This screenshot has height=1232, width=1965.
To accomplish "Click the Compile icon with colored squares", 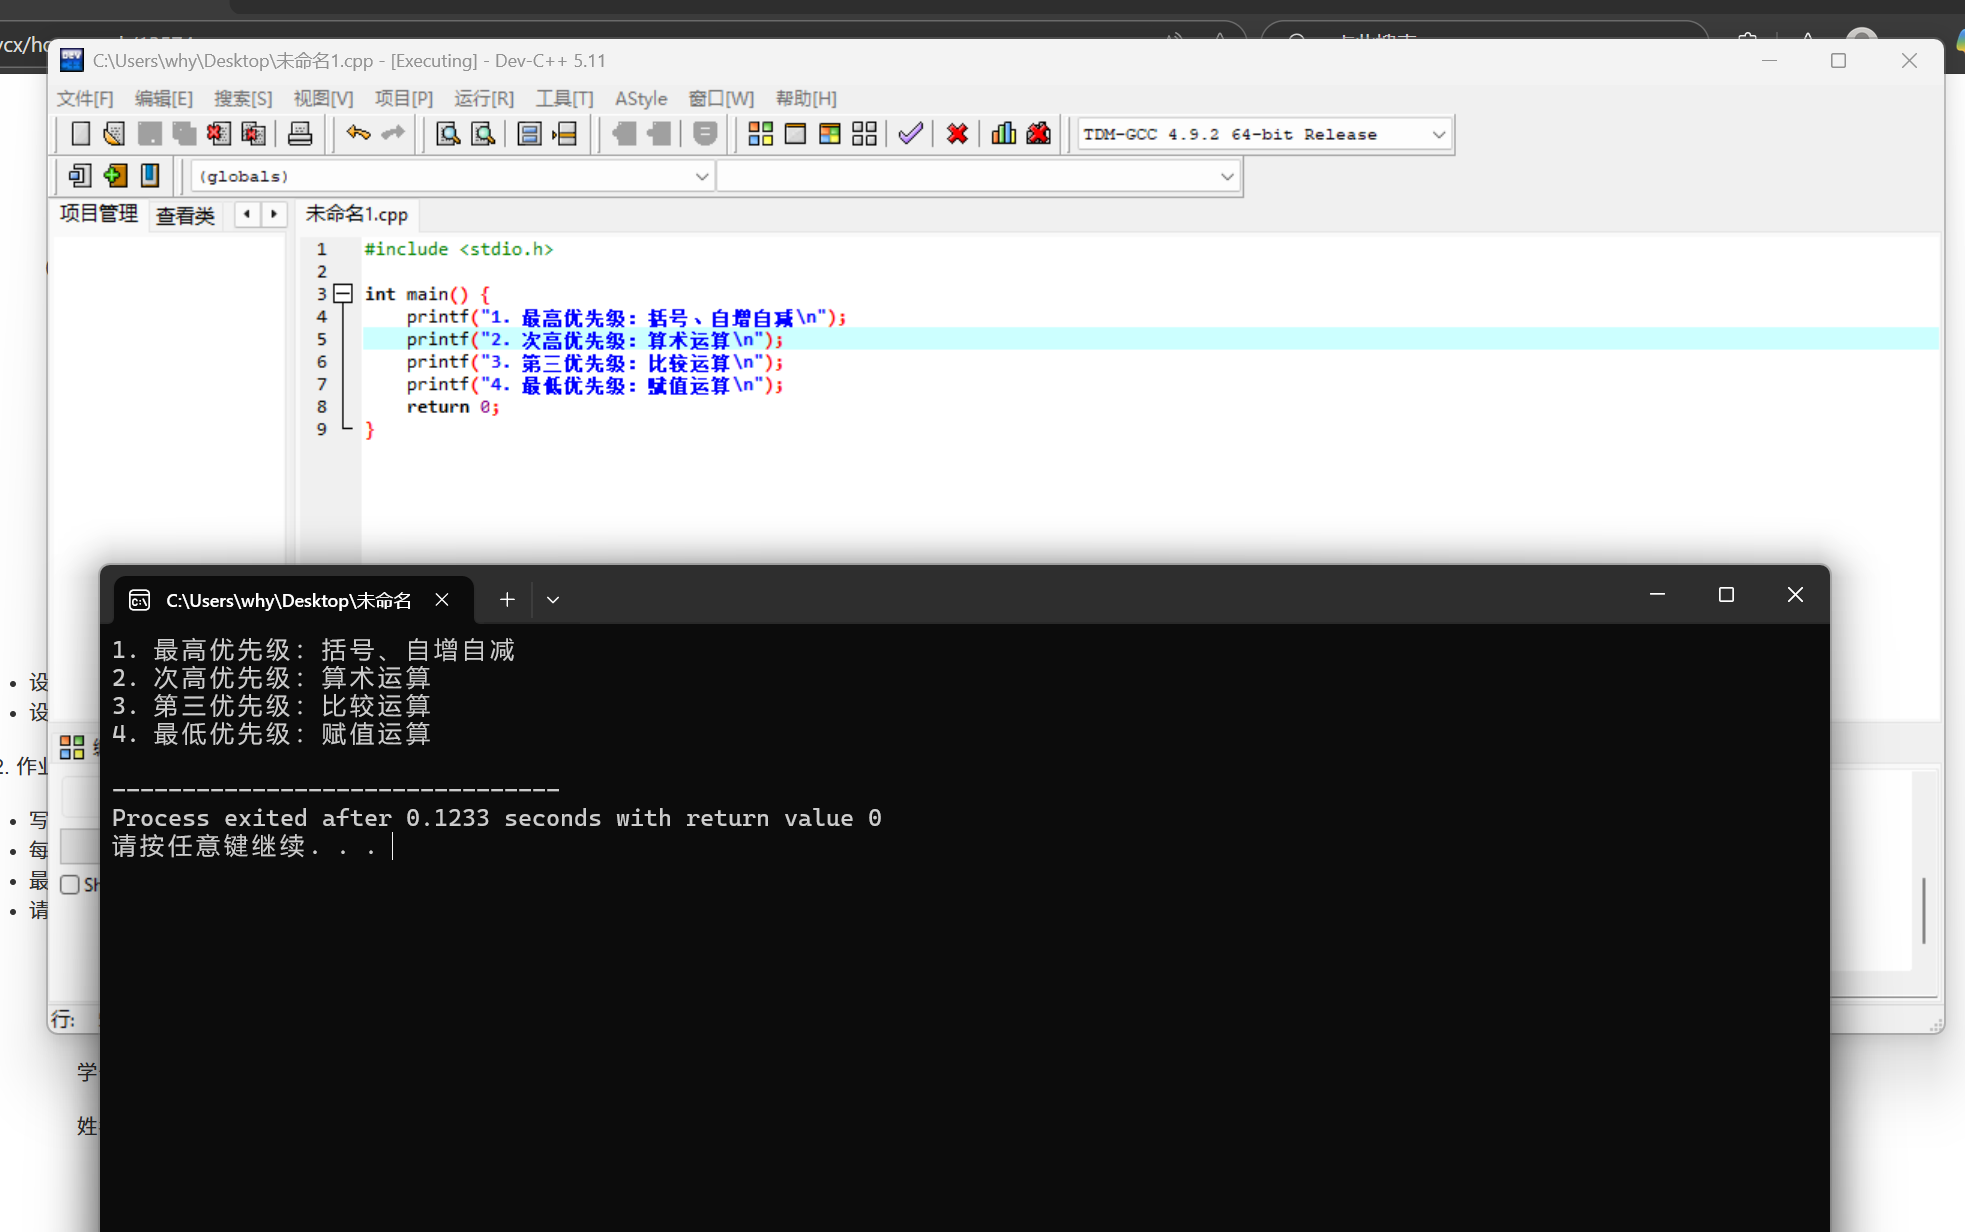I will [761, 134].
